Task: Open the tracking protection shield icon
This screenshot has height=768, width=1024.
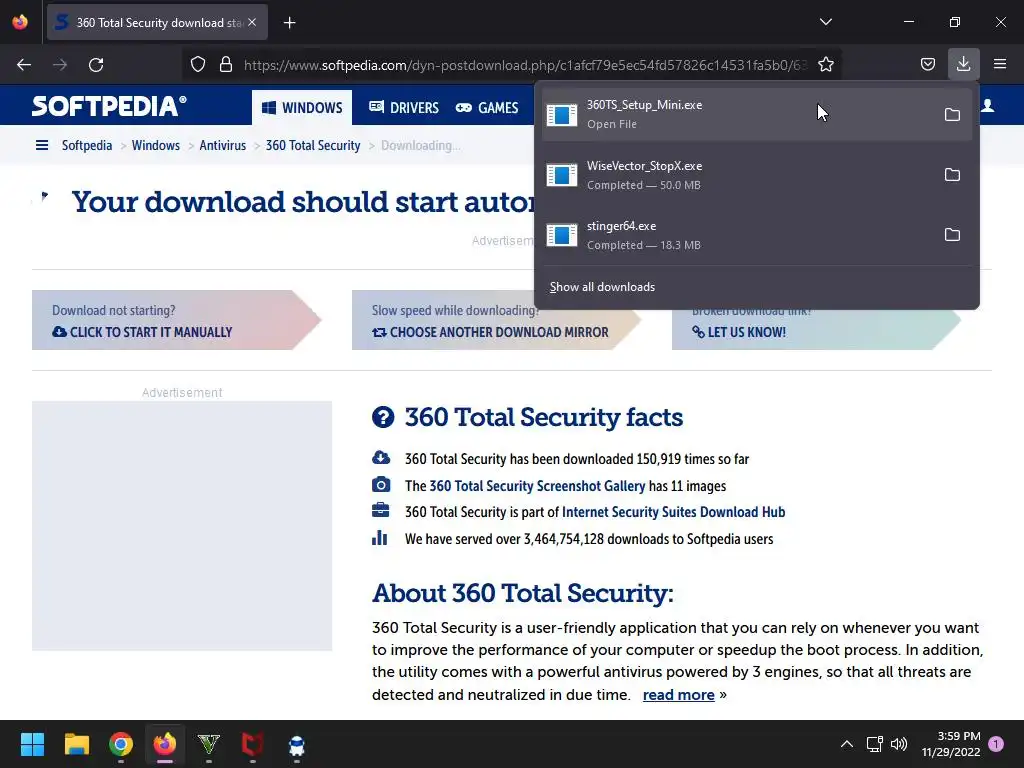Action: click(198, 64)
